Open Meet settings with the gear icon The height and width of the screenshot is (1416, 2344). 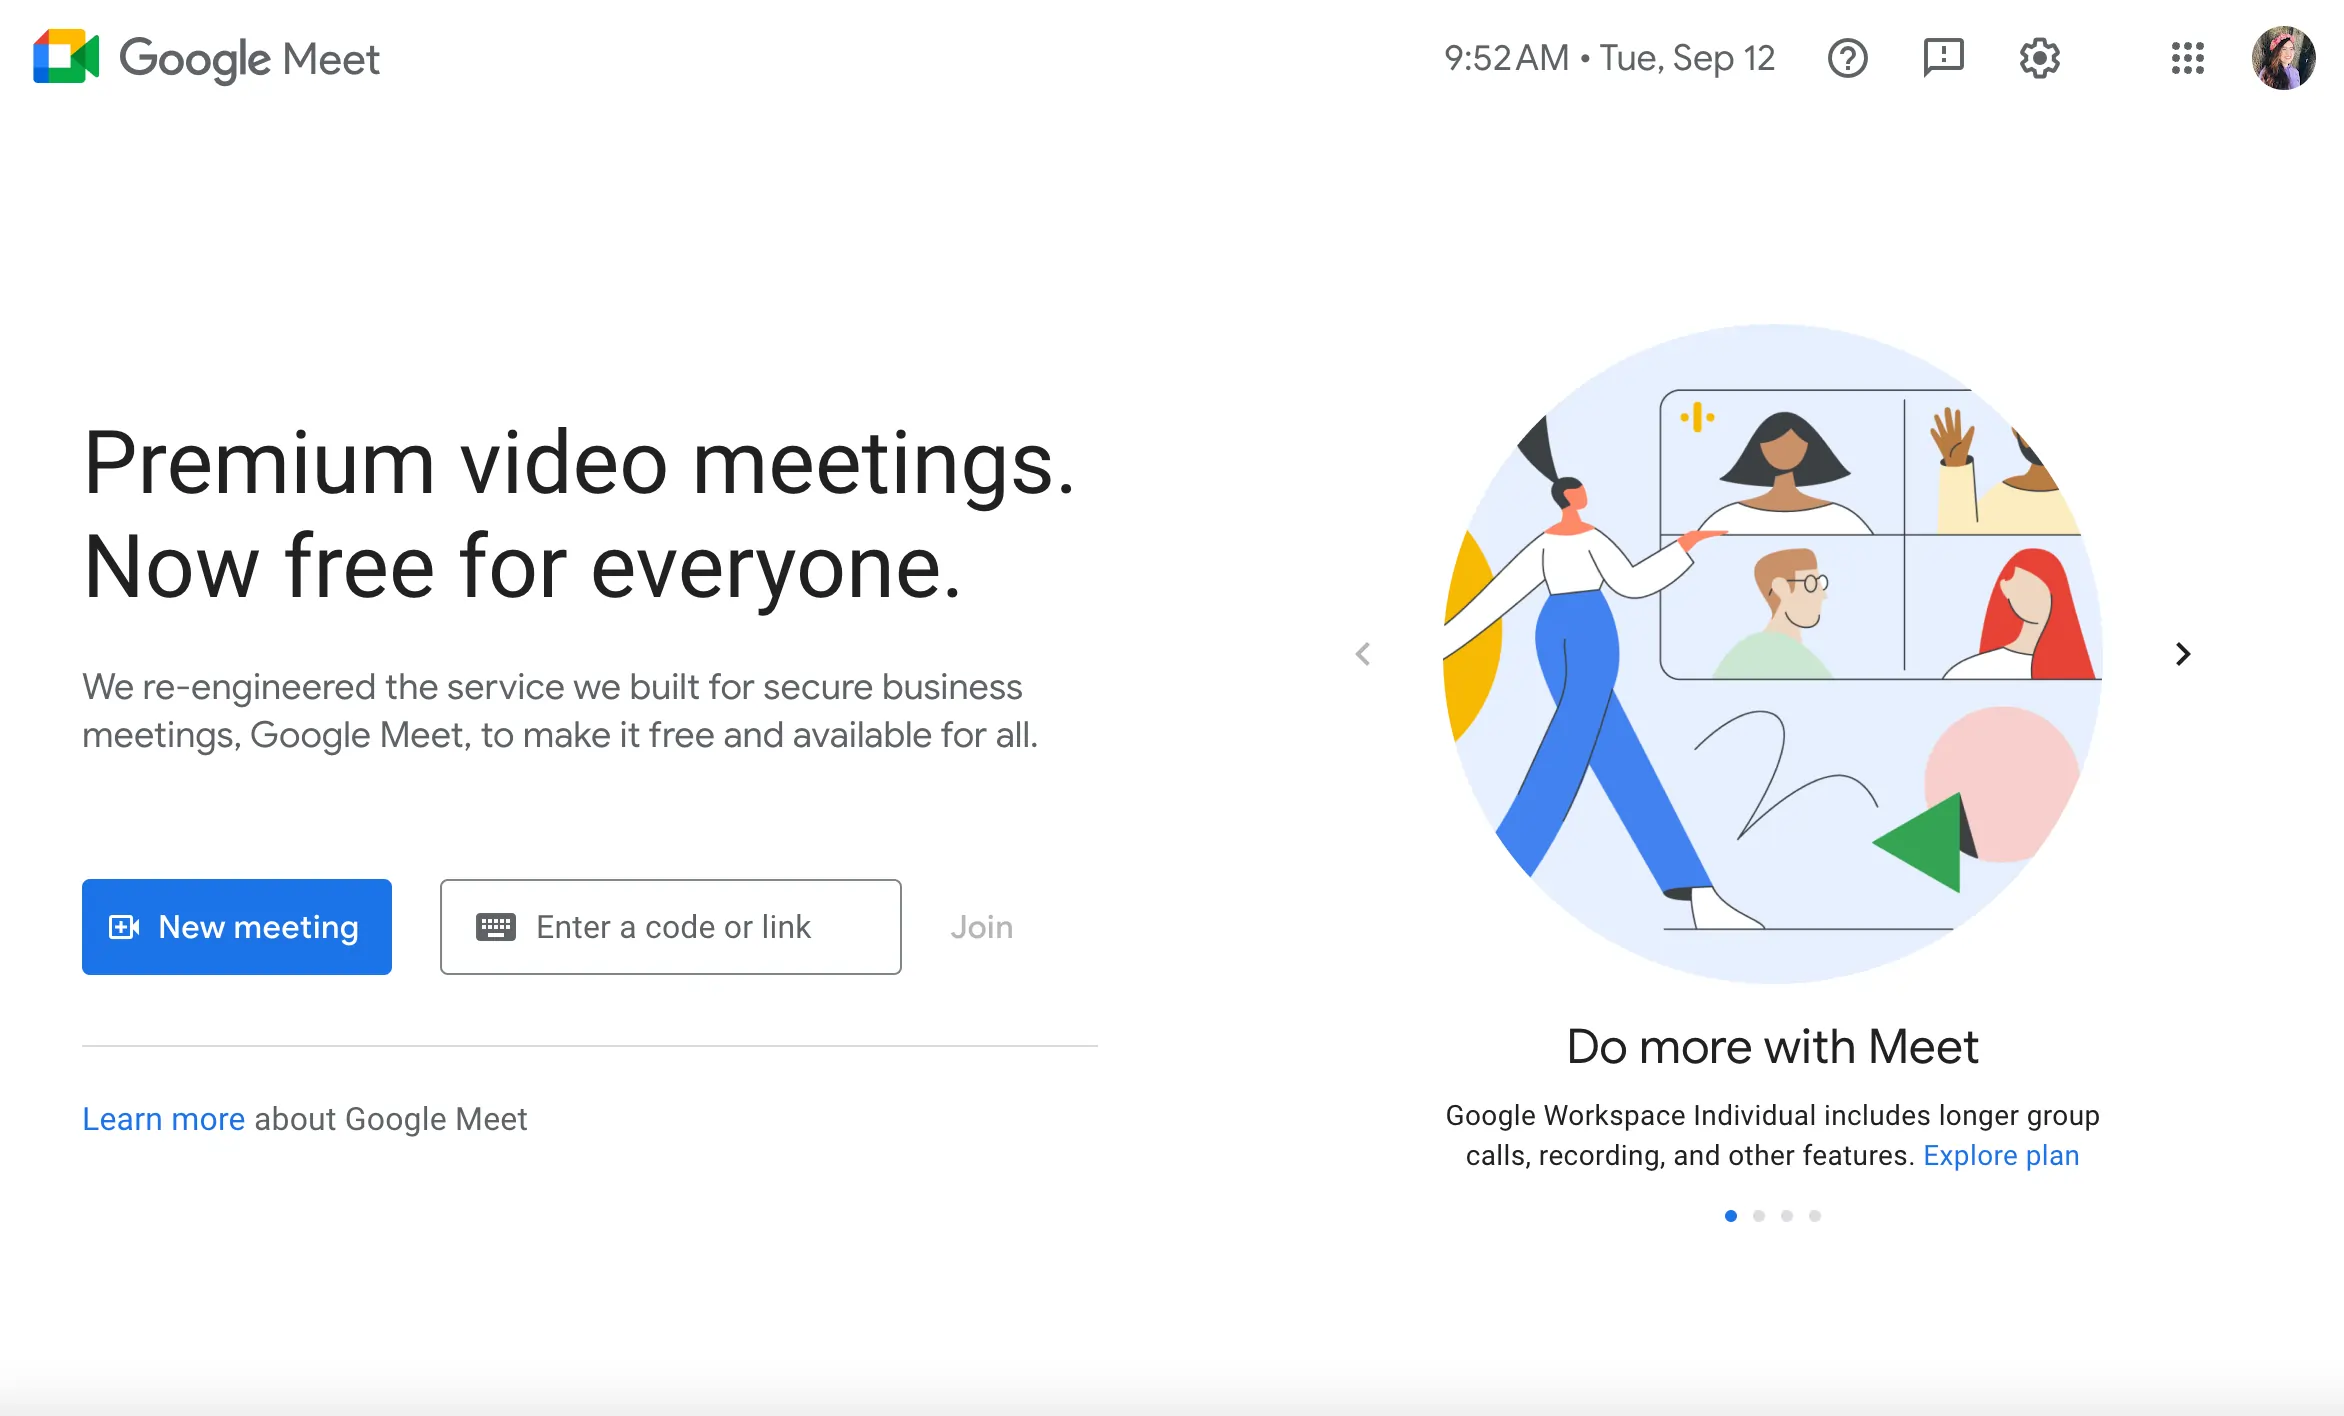pos(2038,58)
